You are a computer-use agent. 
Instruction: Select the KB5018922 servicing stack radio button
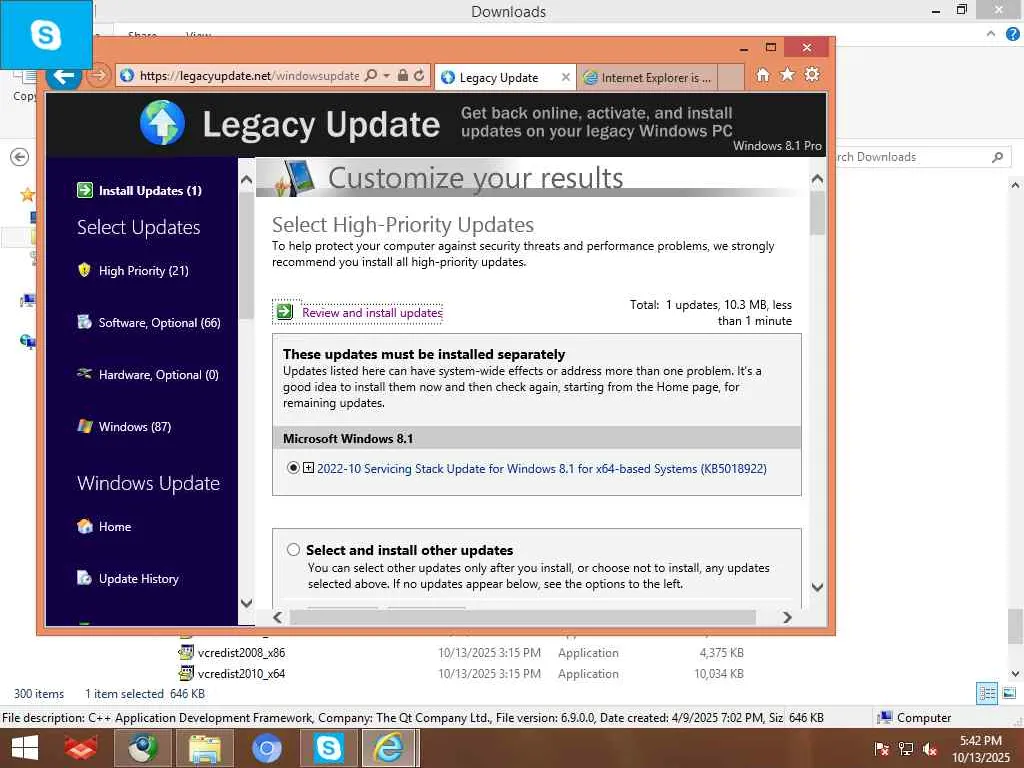(x=293, y=468)
